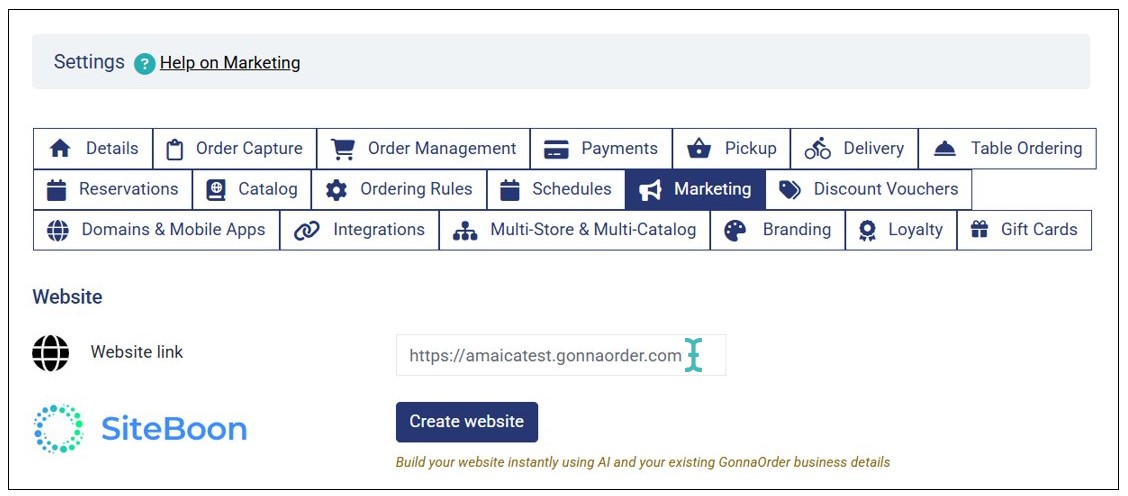Click the Table Ordering cloche icon

coord(945,149)
